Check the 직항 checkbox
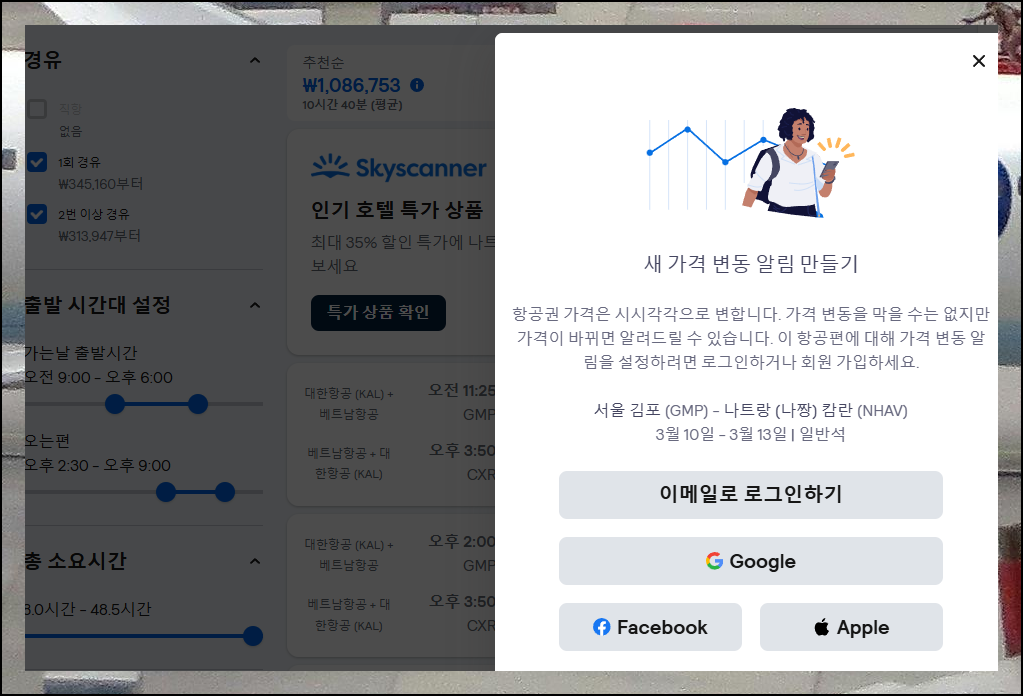The height and width of the screenshot is (696, 1023). coord(37,109)
